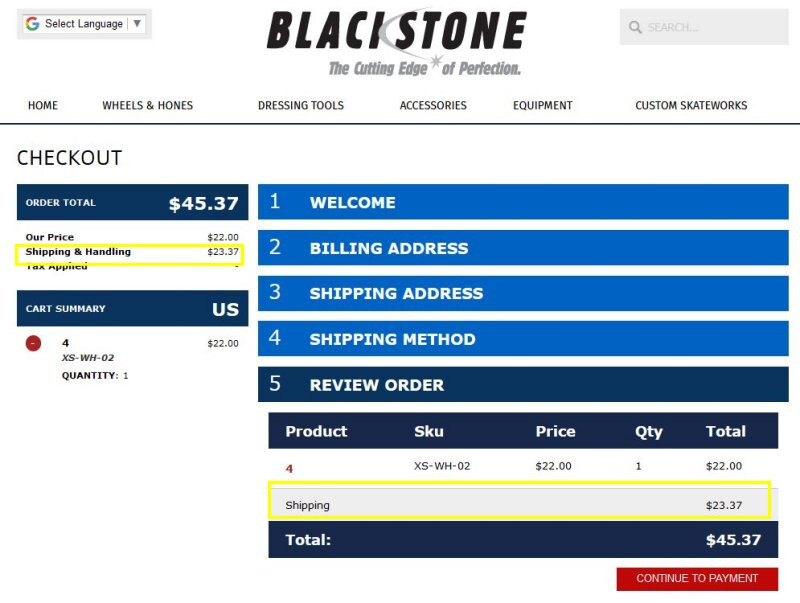Screen dimensions: 800x603
Task: Open the Accessories navigation item
Action: (x=432, y=105)
